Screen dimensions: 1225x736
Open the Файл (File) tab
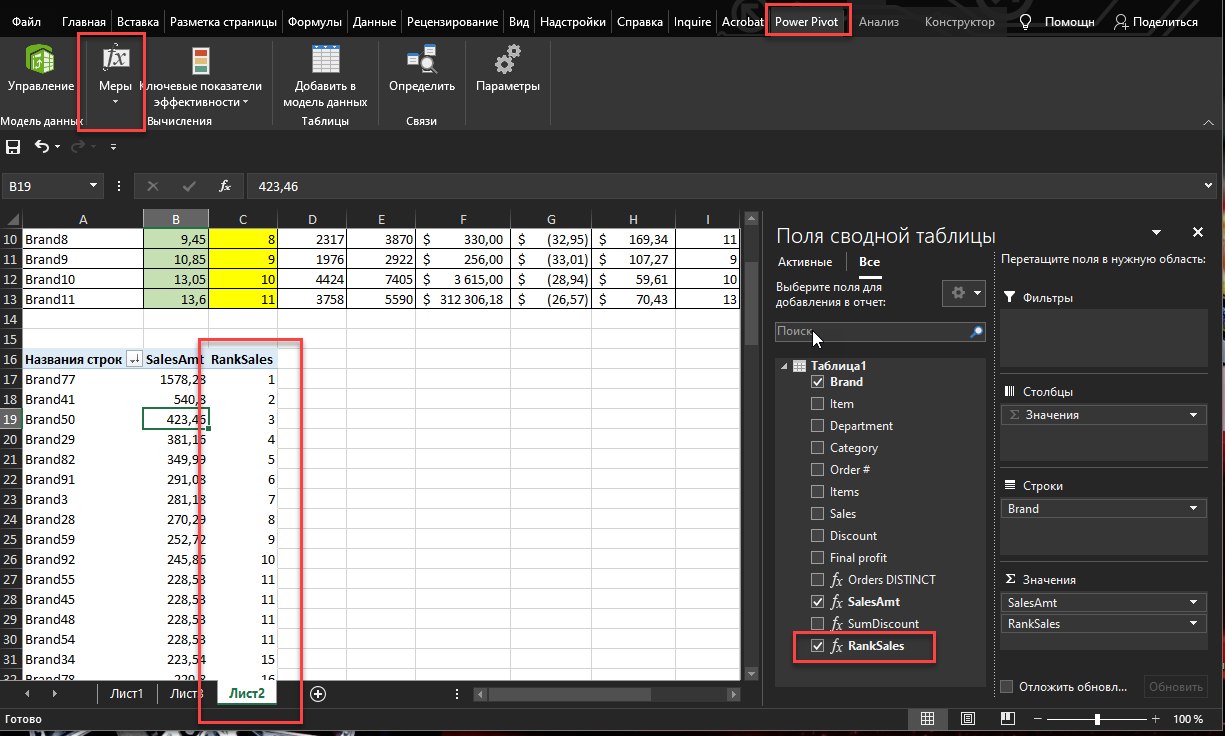27,21
